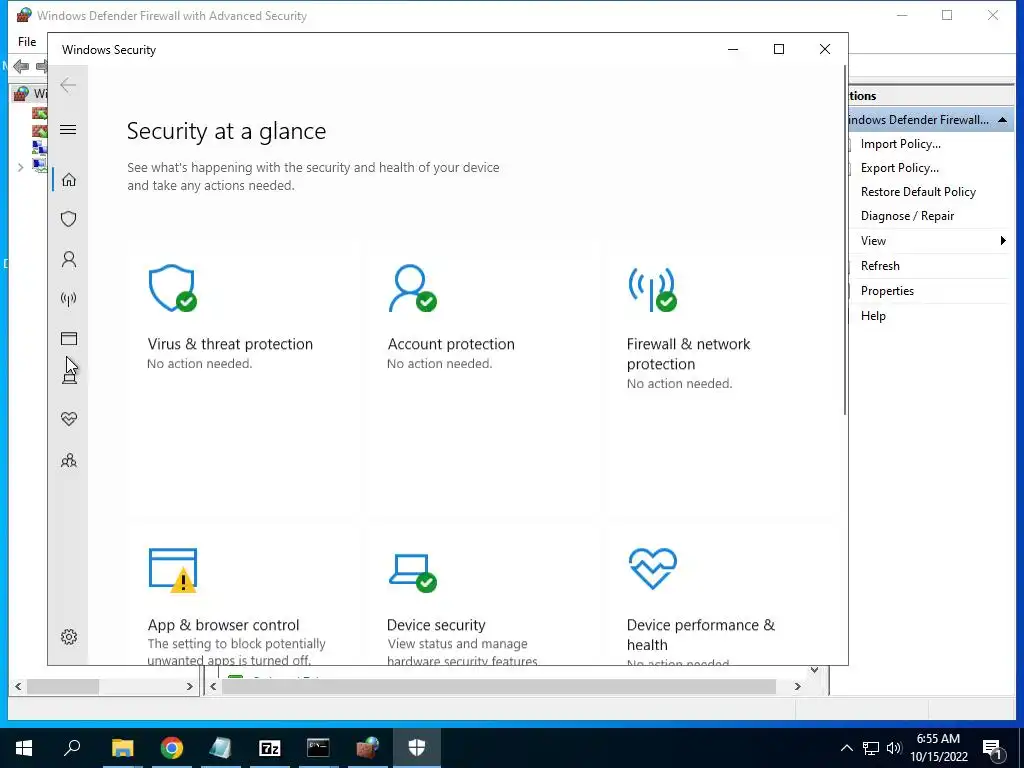The width and height of the screenshot is (1024, 768).
Task: Open Command Prompt from taskbar
Action: 318,748
